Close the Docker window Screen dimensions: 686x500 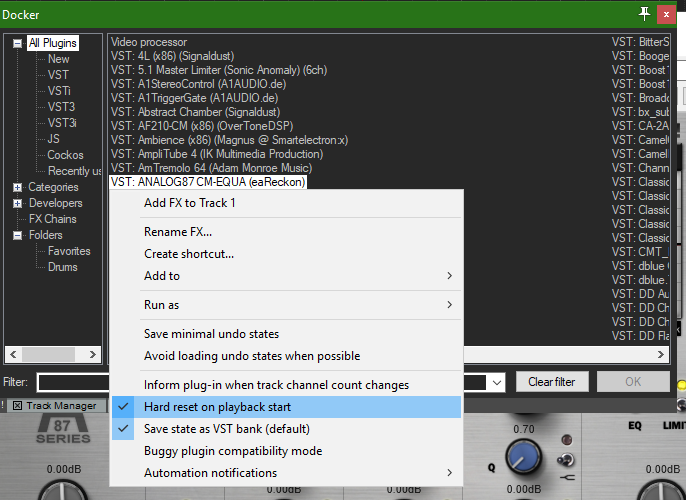coord(666,14)
